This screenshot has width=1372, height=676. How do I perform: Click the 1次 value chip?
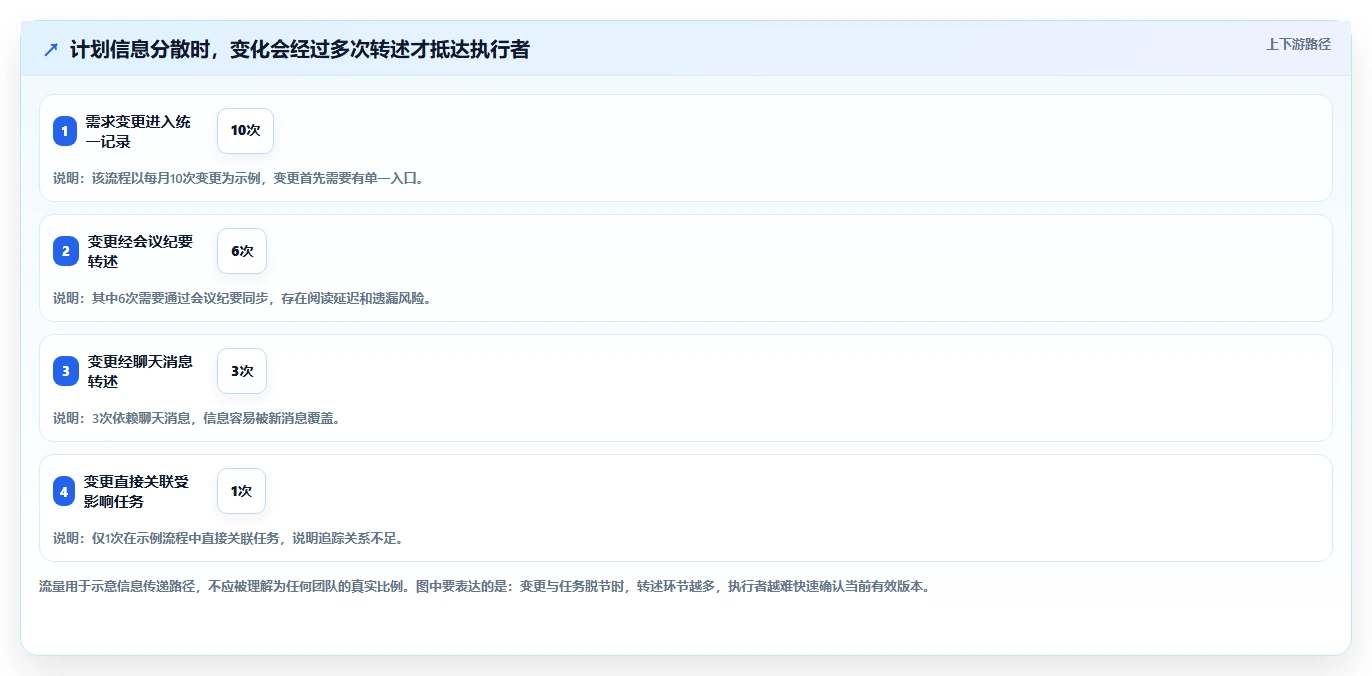(241, 491)
